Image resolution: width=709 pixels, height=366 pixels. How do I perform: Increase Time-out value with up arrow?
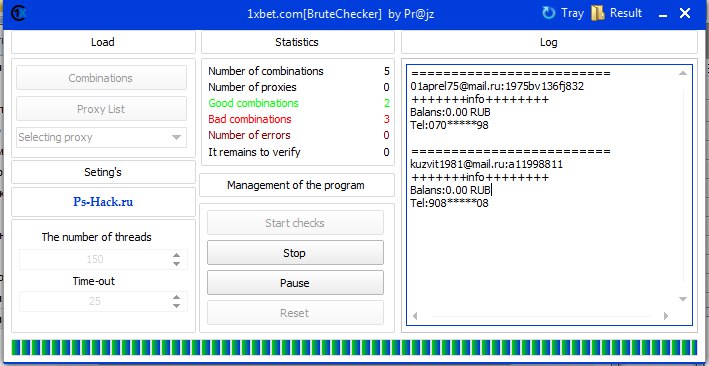pyautogui.click(x=176, y=297)
